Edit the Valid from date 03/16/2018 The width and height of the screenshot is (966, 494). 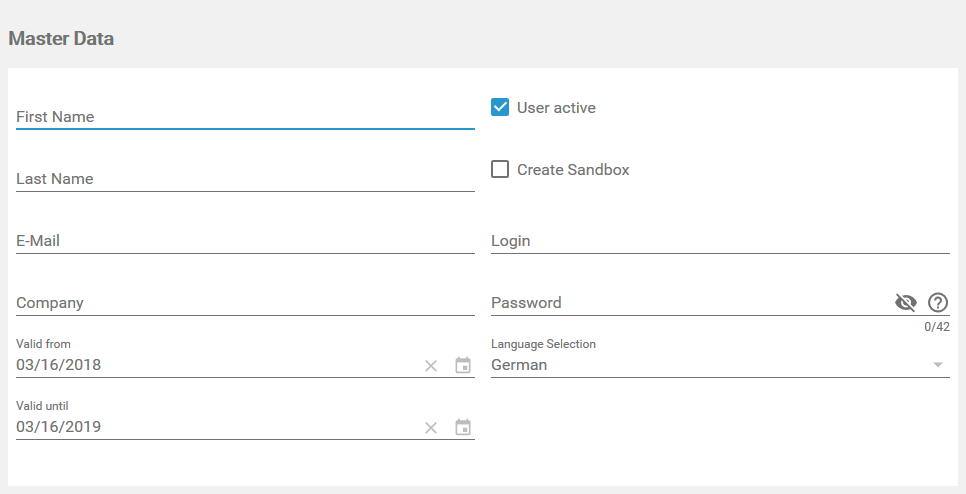(x=59, y=365)
